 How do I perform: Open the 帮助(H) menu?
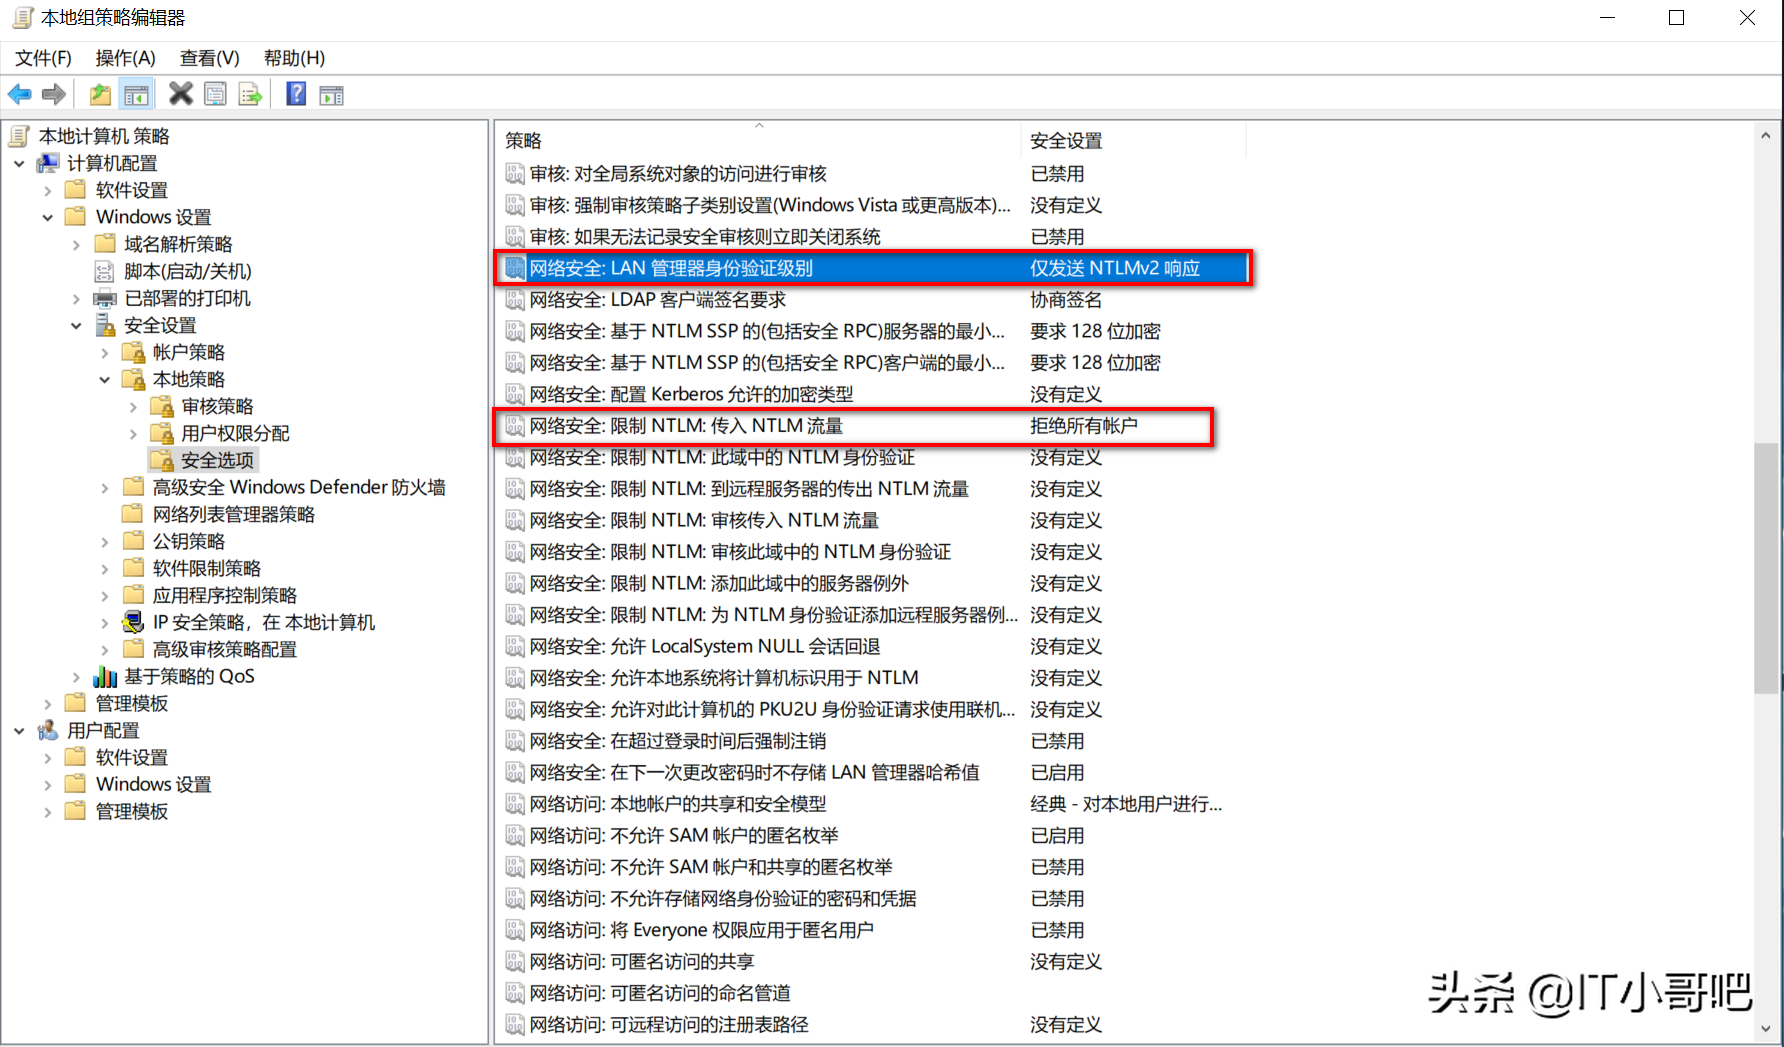tap(295, 58)
